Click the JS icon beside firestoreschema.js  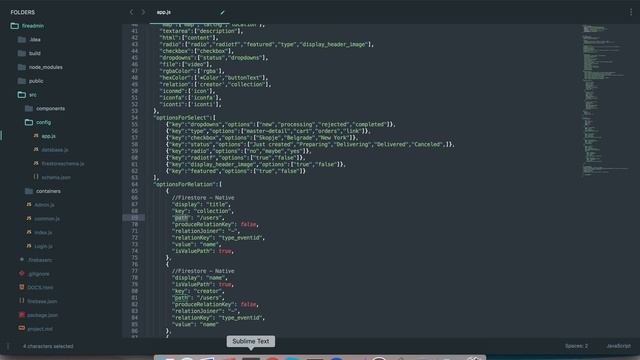point(36,163)
